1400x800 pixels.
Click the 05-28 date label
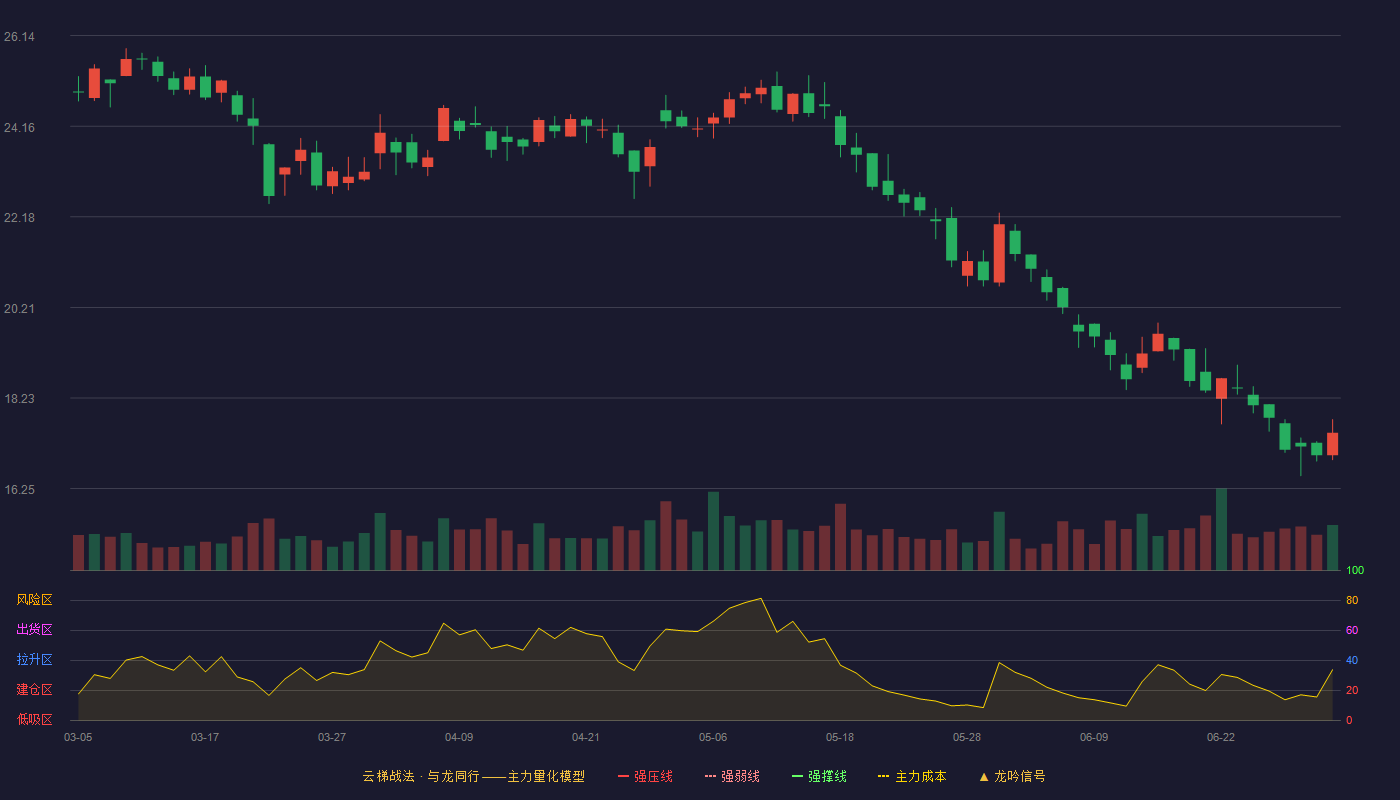[x=967, y=737]
